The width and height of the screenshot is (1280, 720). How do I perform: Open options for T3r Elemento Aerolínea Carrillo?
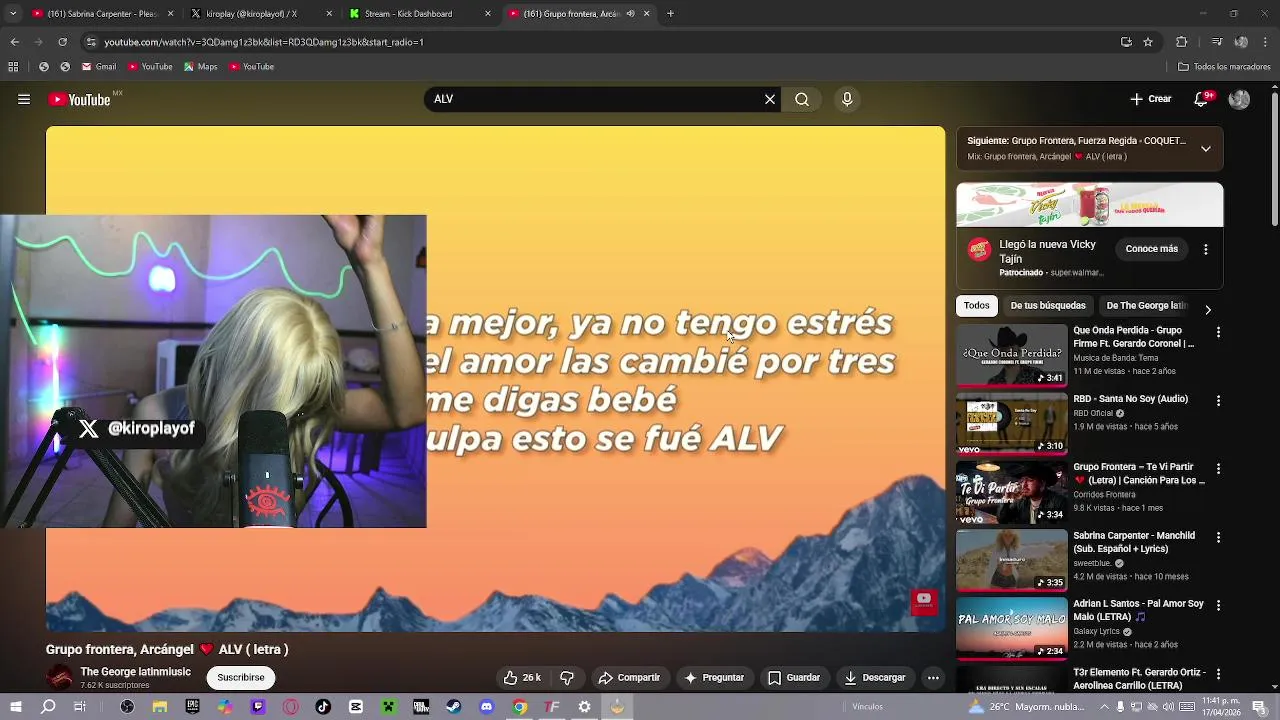click(x=1218, y=674)
